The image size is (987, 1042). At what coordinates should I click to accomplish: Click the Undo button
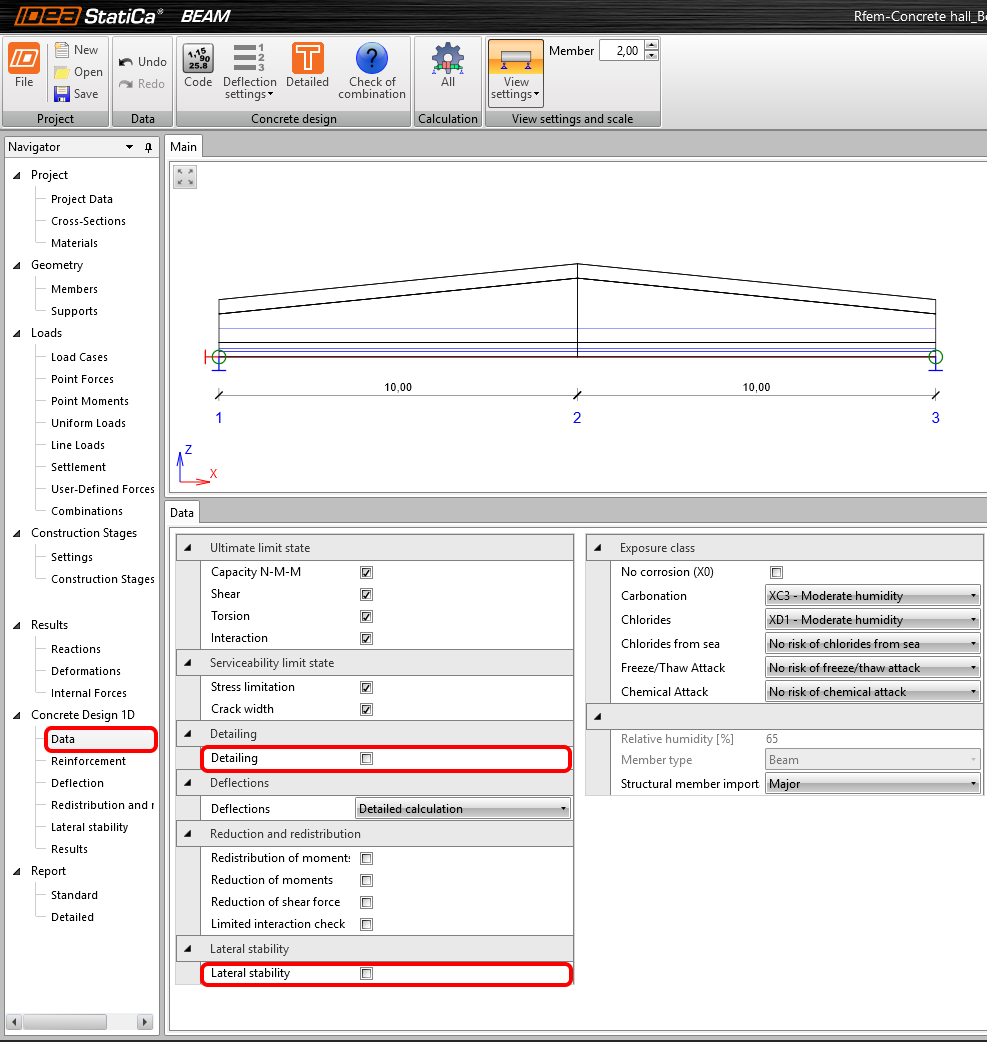[142, 62]
